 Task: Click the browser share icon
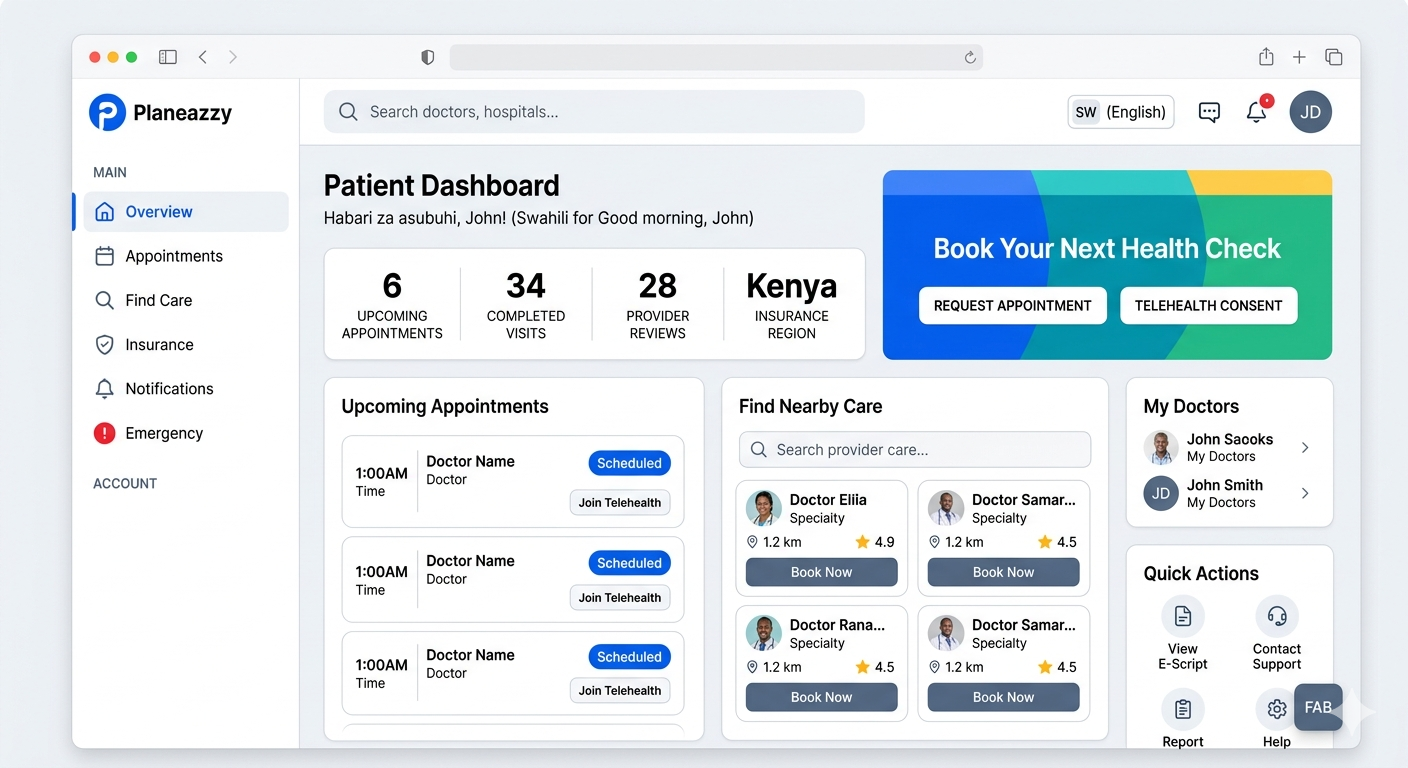pos(1265,57)
